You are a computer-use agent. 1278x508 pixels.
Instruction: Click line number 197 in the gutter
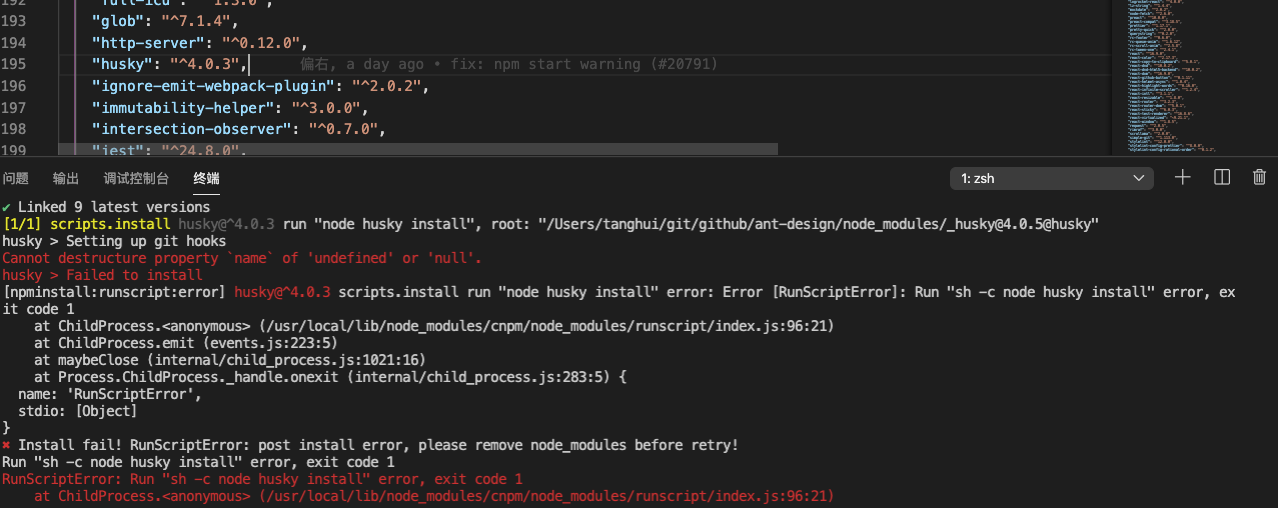click(14, 108)
